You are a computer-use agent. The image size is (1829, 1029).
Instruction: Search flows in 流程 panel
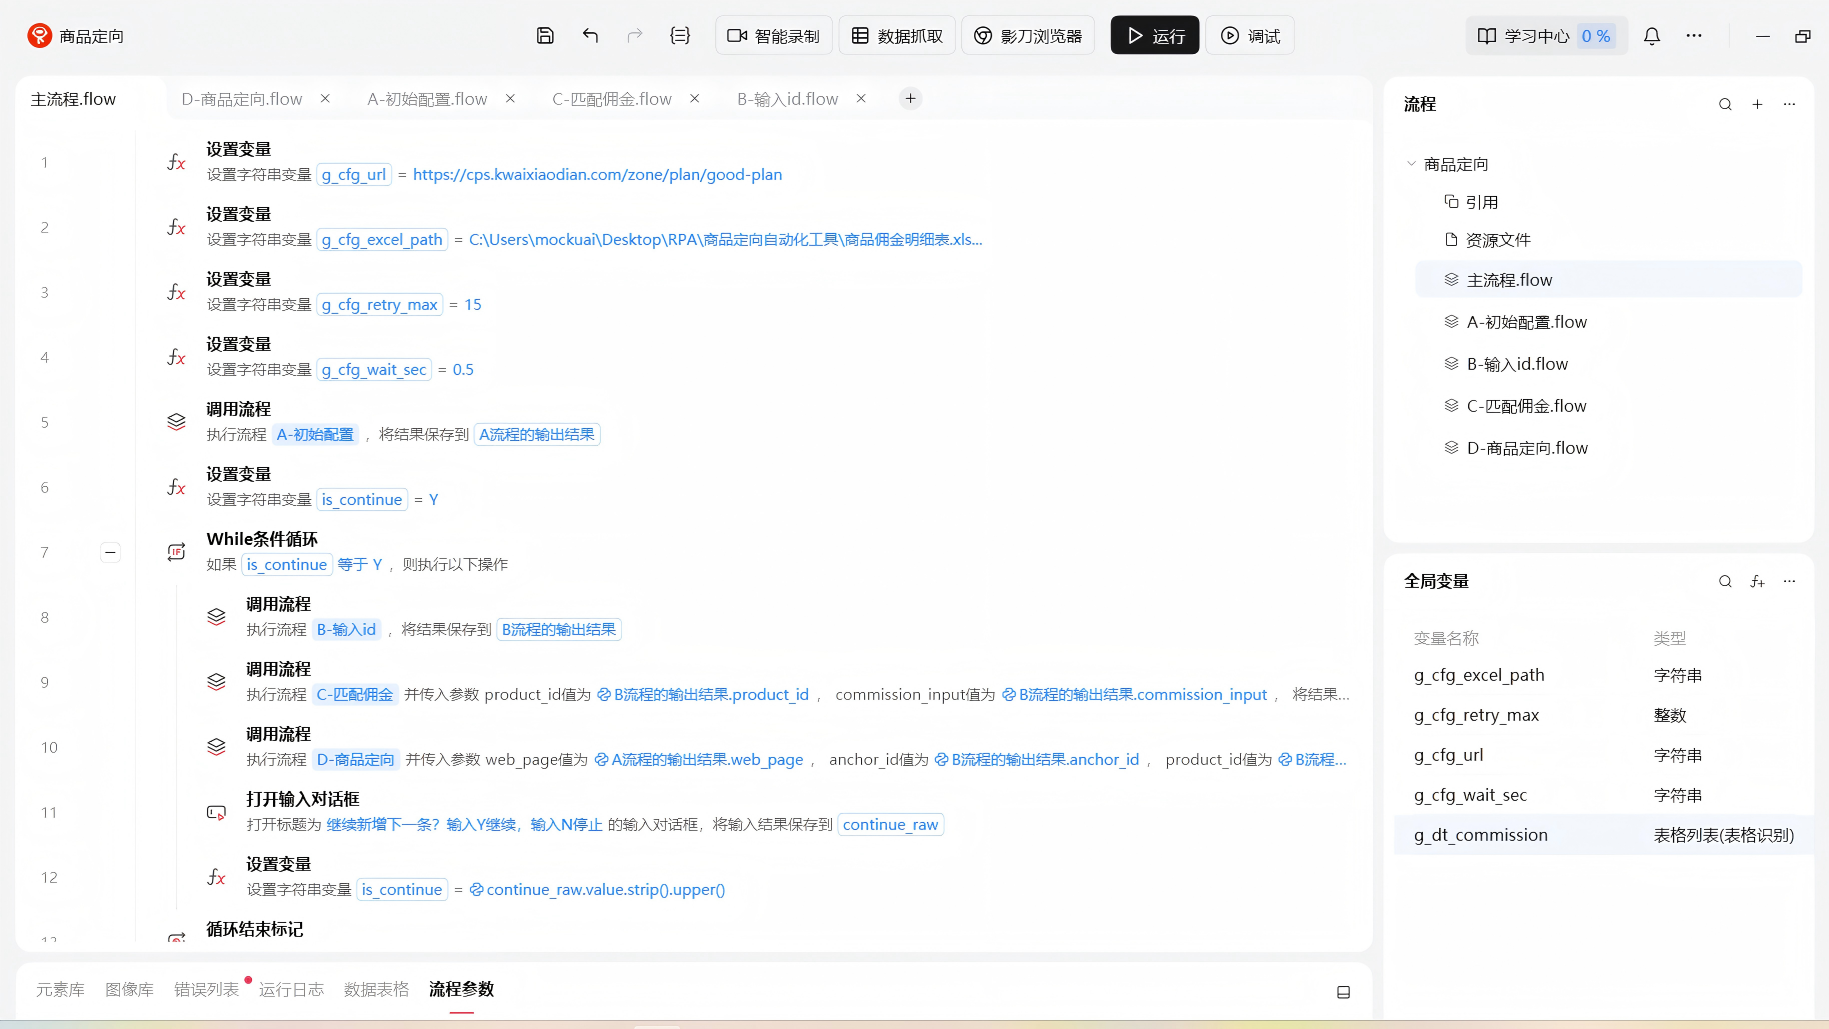click(1725, 104)
